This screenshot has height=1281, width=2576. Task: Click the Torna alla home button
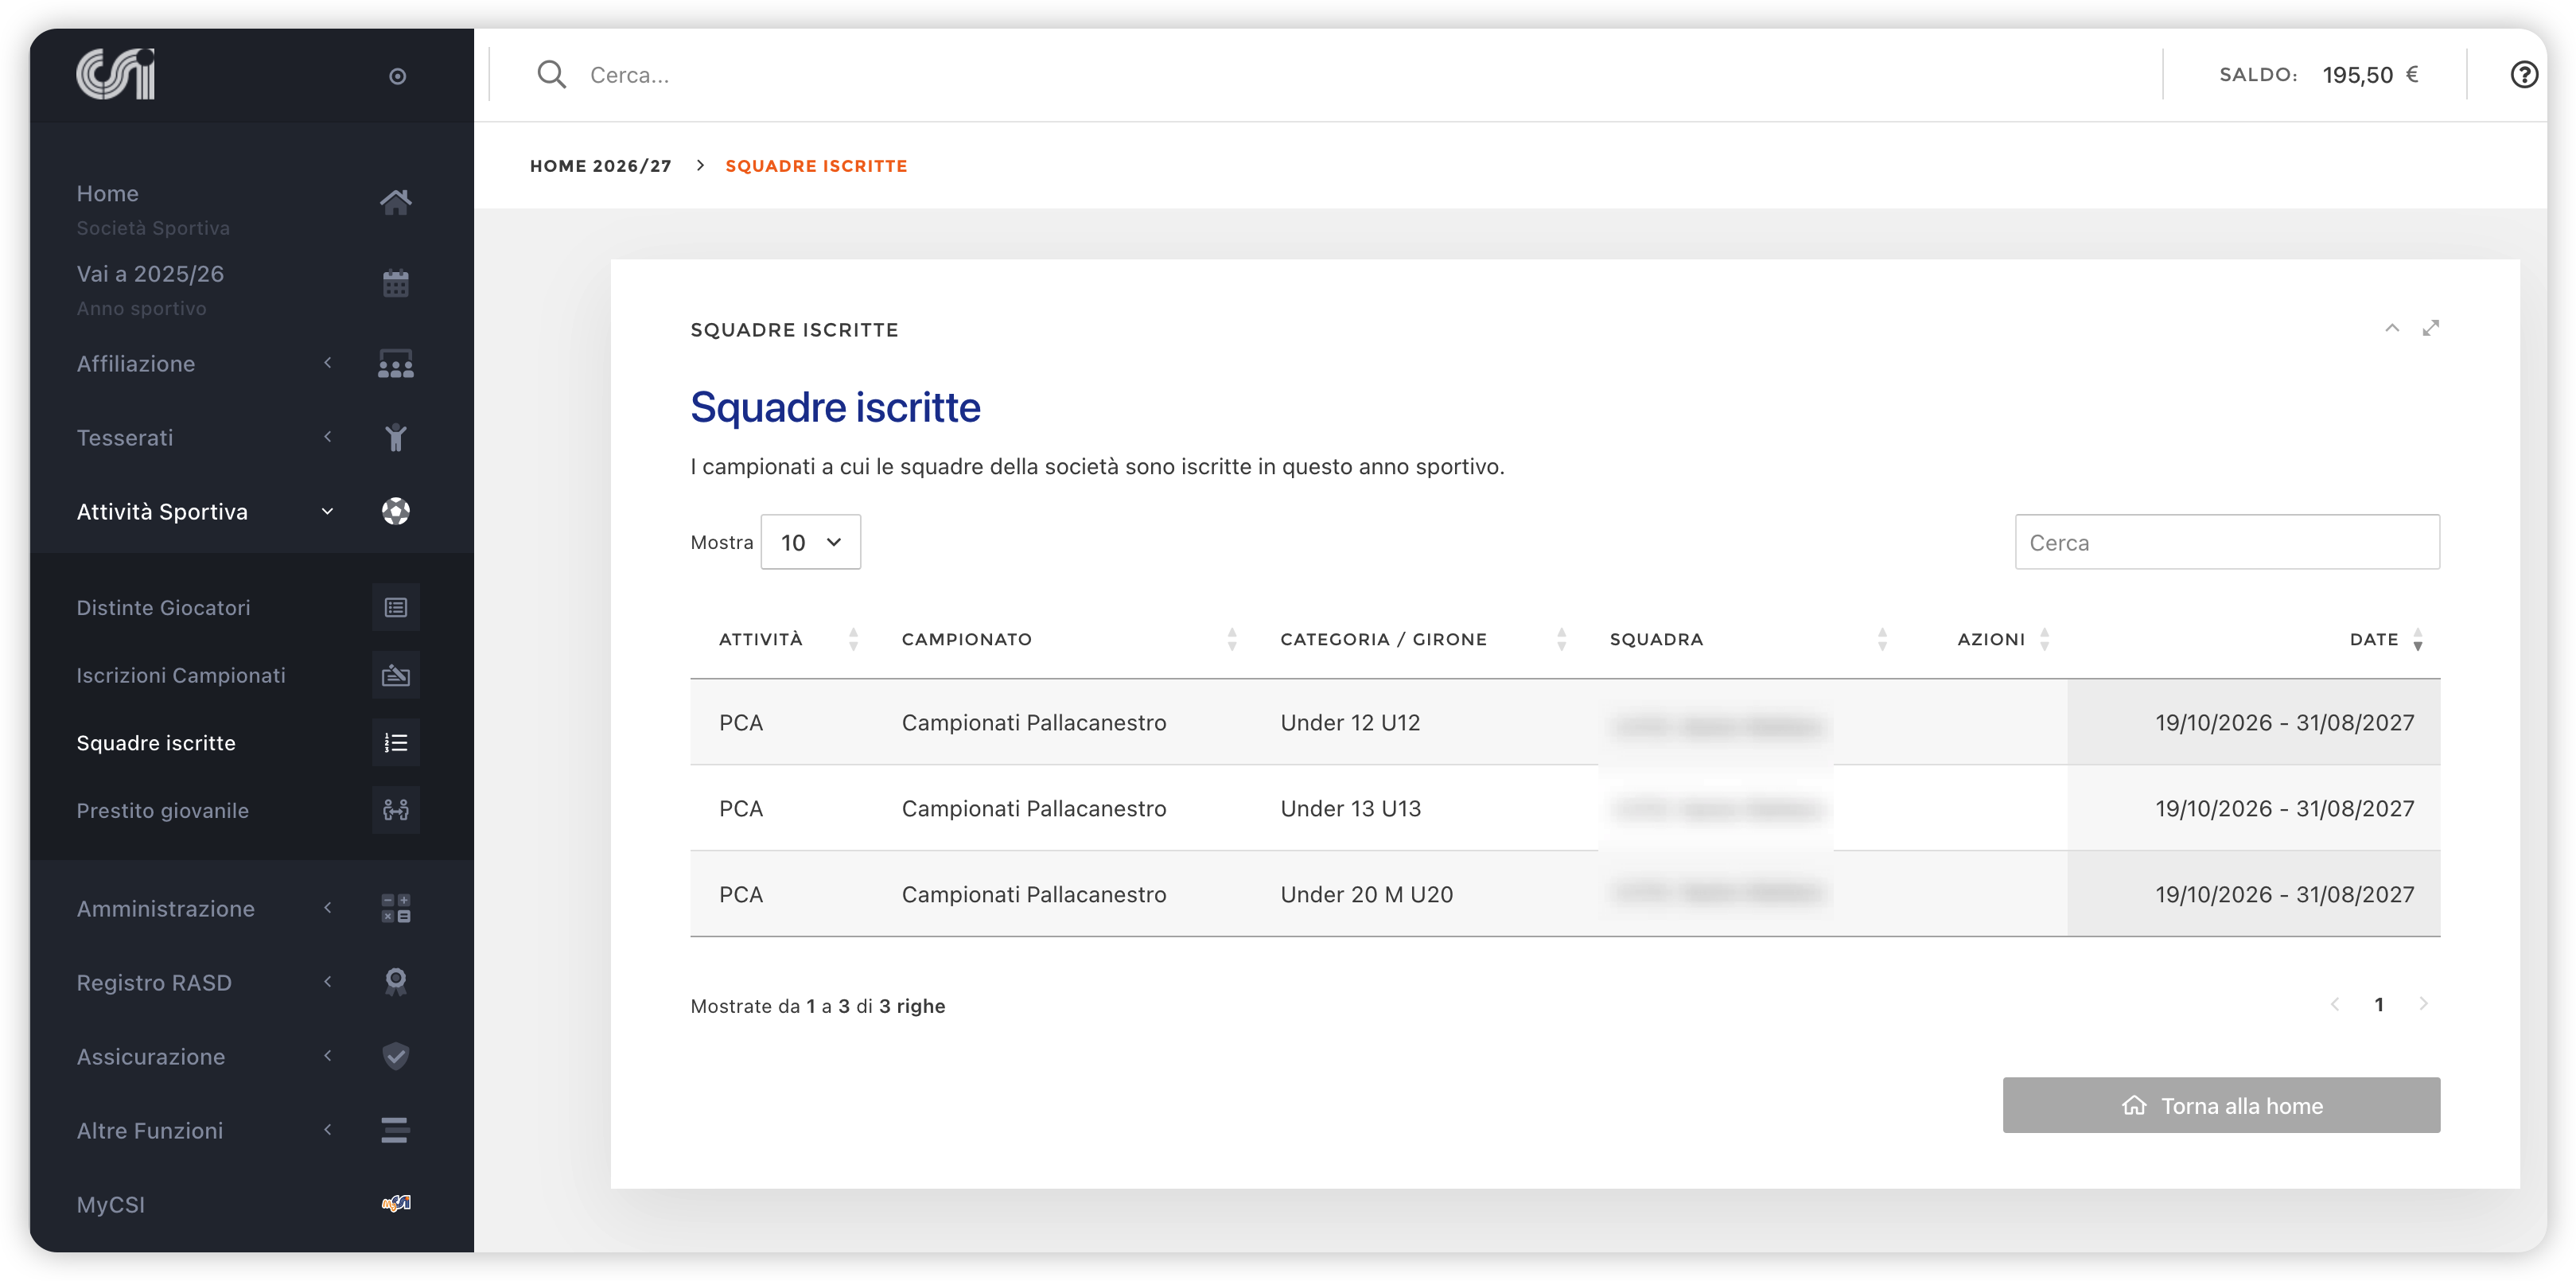click(x=2221, y=1106)
